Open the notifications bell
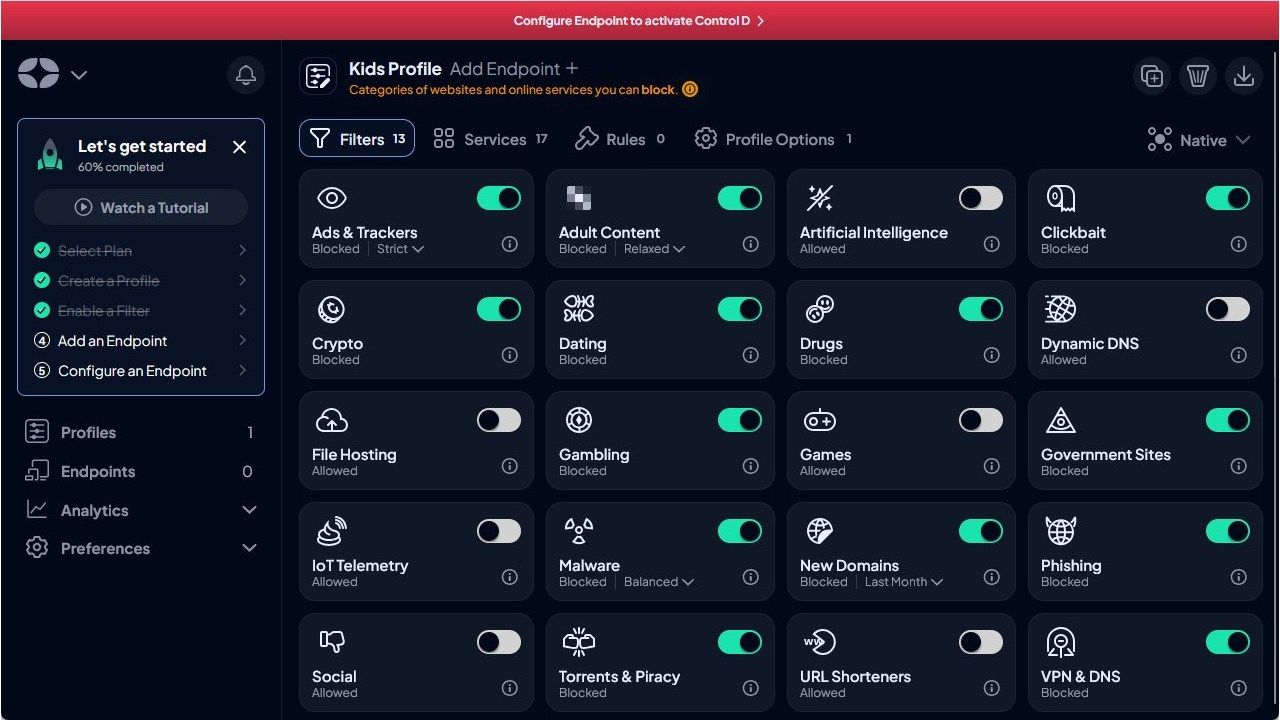The width and height of the screenshot is (1280, 720). point(245,75)
